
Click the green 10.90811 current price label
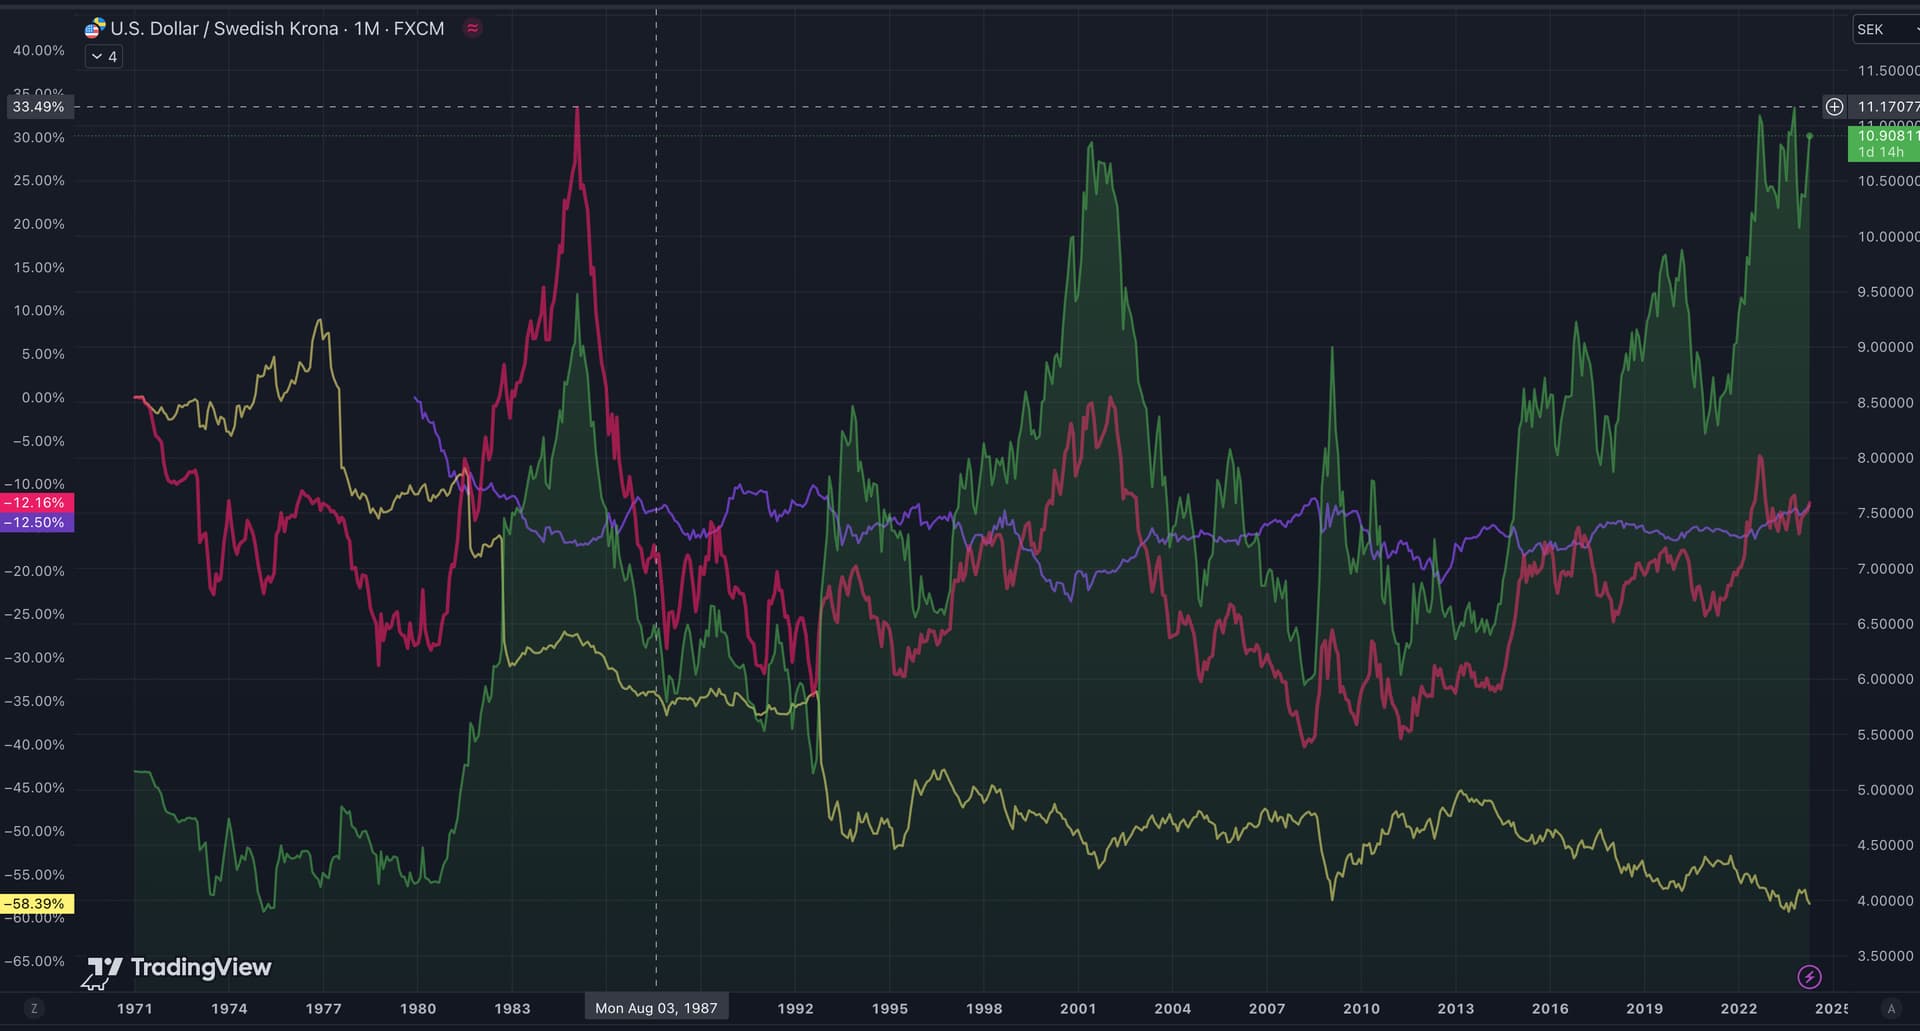coord(1884,143)
